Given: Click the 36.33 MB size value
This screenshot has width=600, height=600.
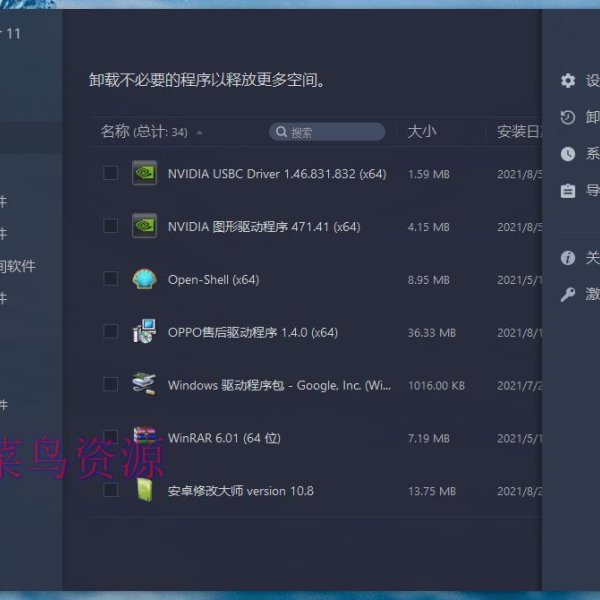Looking at the screenshot, I should [432, 333].
